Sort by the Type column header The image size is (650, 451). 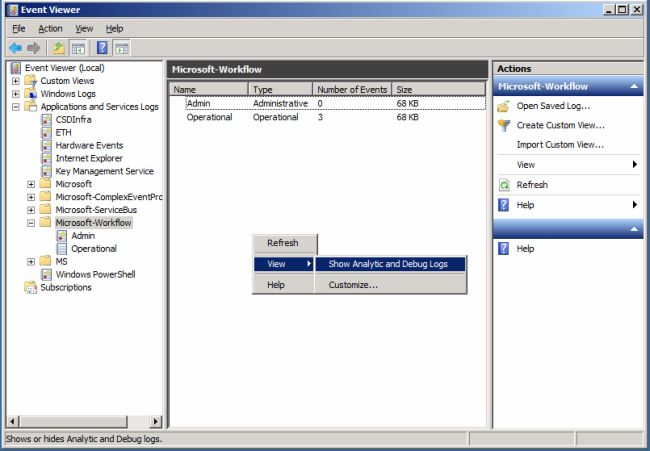280,90
